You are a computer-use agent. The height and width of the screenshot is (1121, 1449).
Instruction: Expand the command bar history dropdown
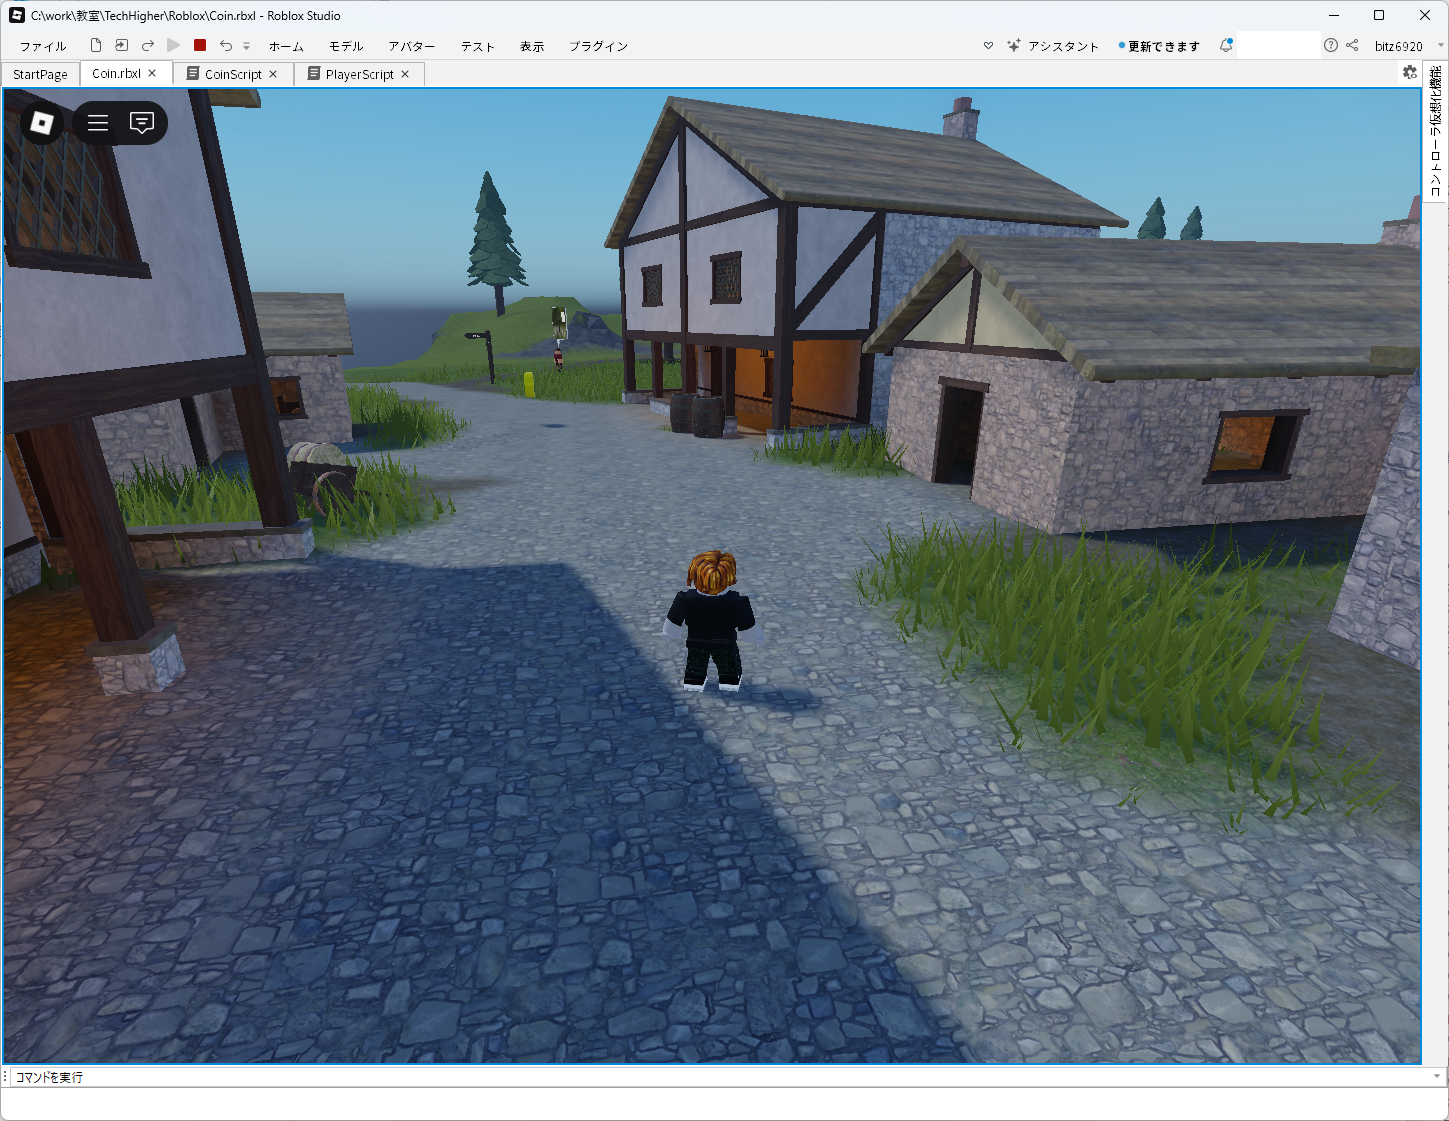click(1437, 1076)
